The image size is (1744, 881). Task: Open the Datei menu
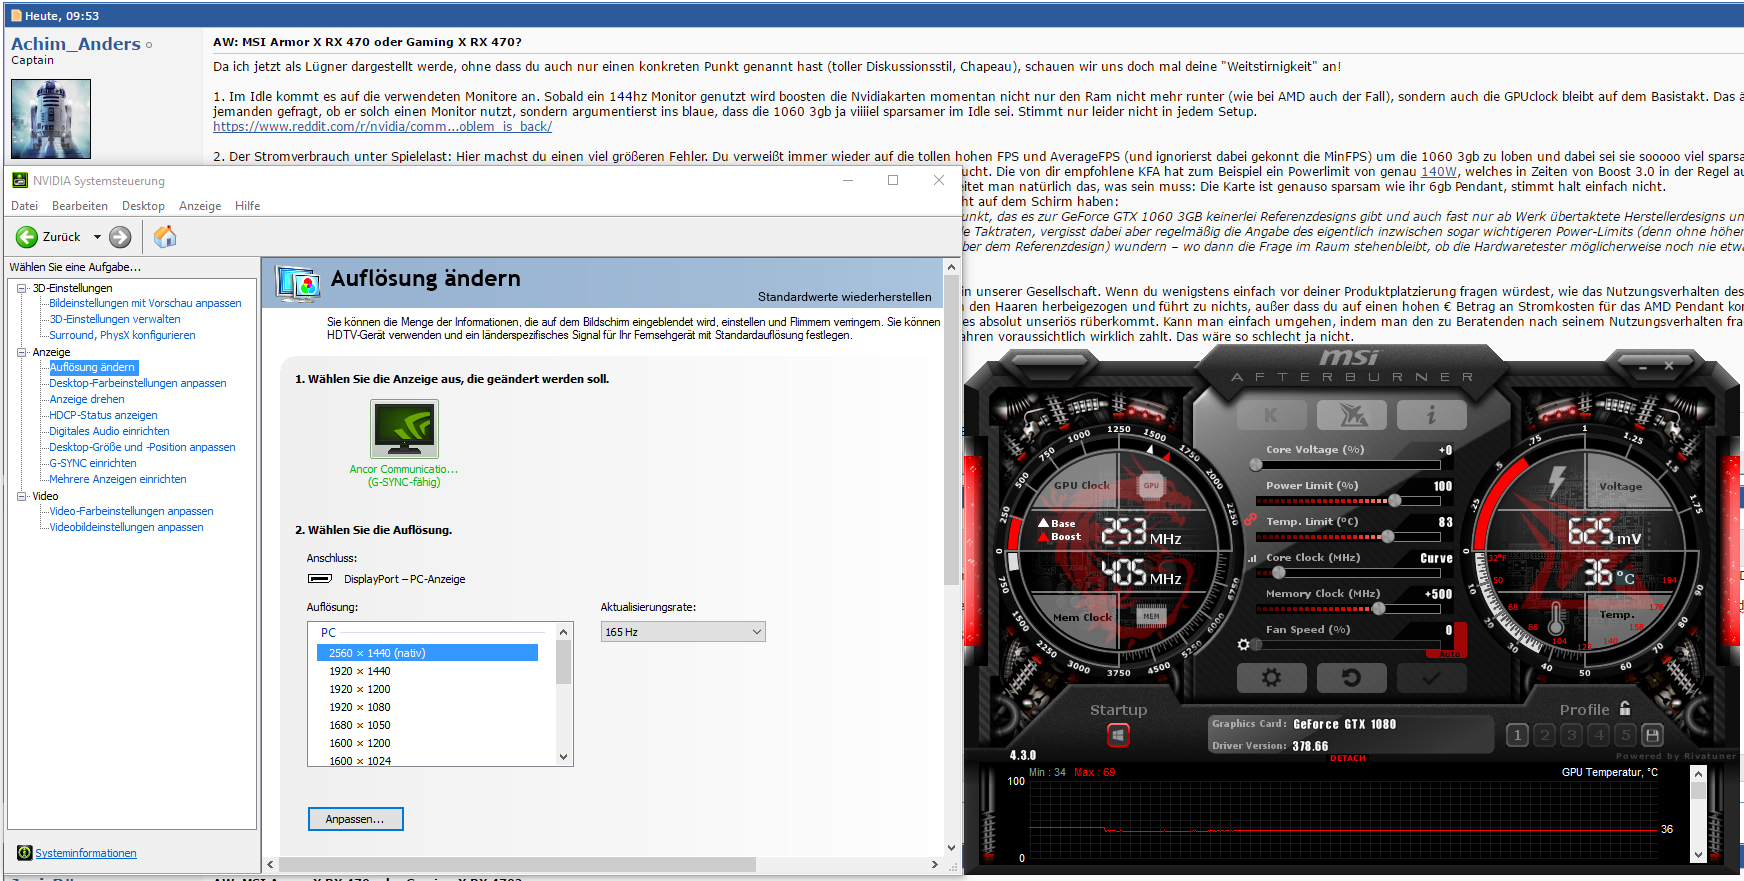tap(24, 206)
